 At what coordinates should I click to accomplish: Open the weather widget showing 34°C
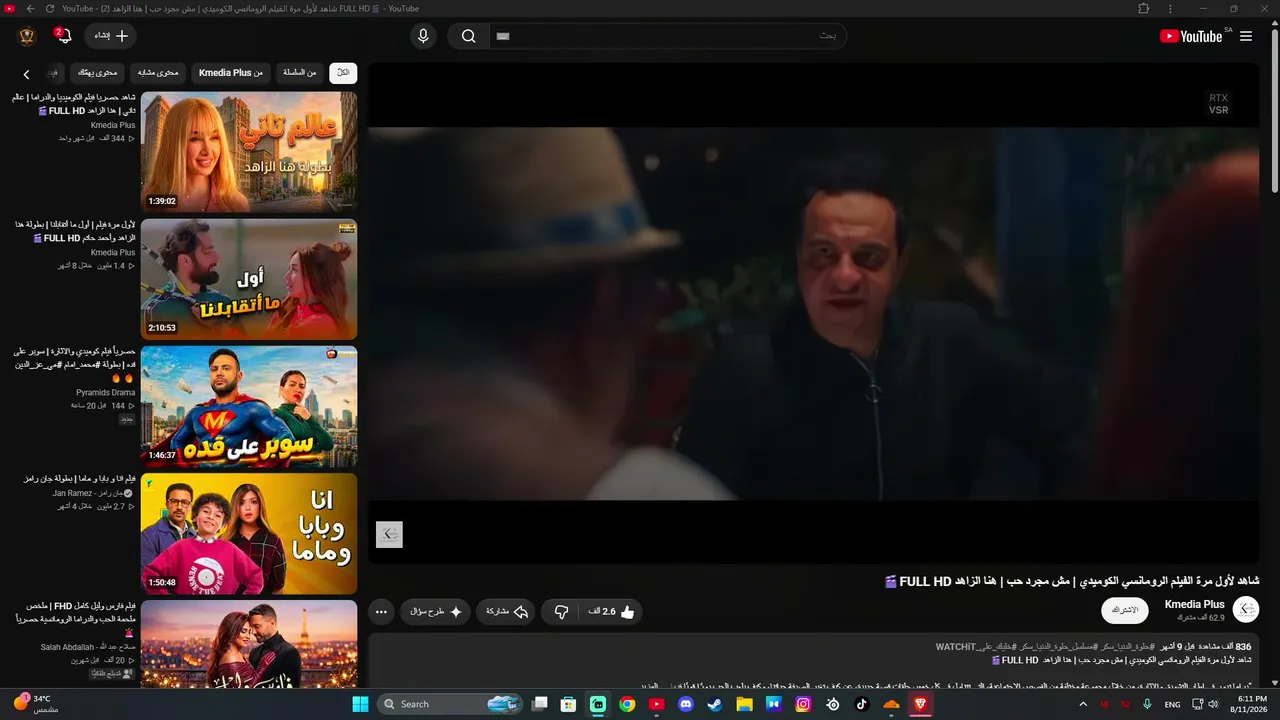coord(36,704)
